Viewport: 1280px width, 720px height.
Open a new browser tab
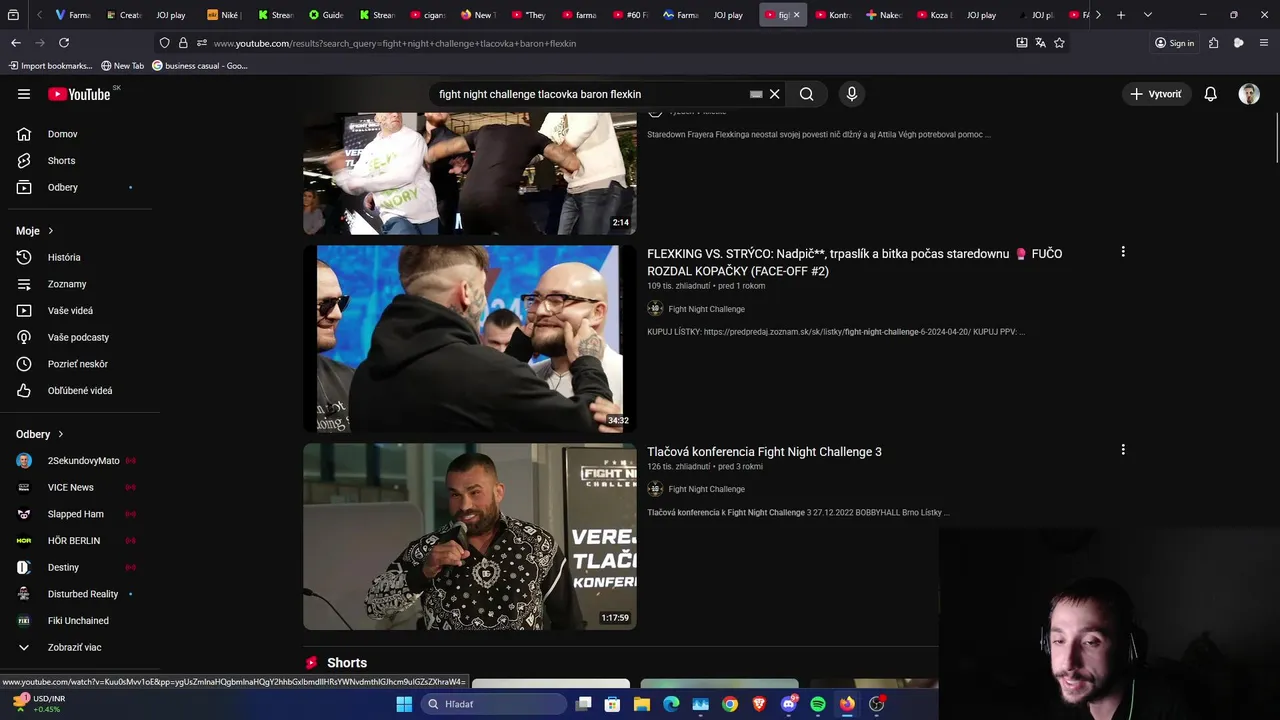pyautogui.click(x=1121, y=15)
